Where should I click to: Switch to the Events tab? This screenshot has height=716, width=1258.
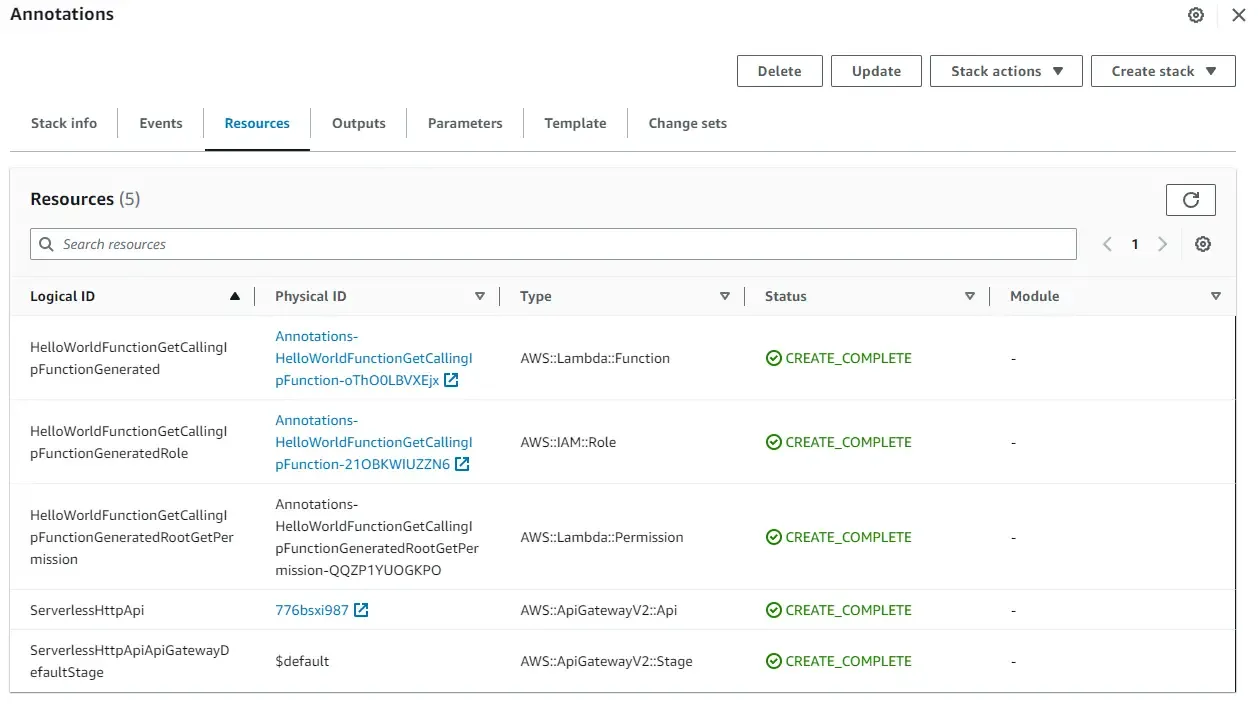(160, 123)
